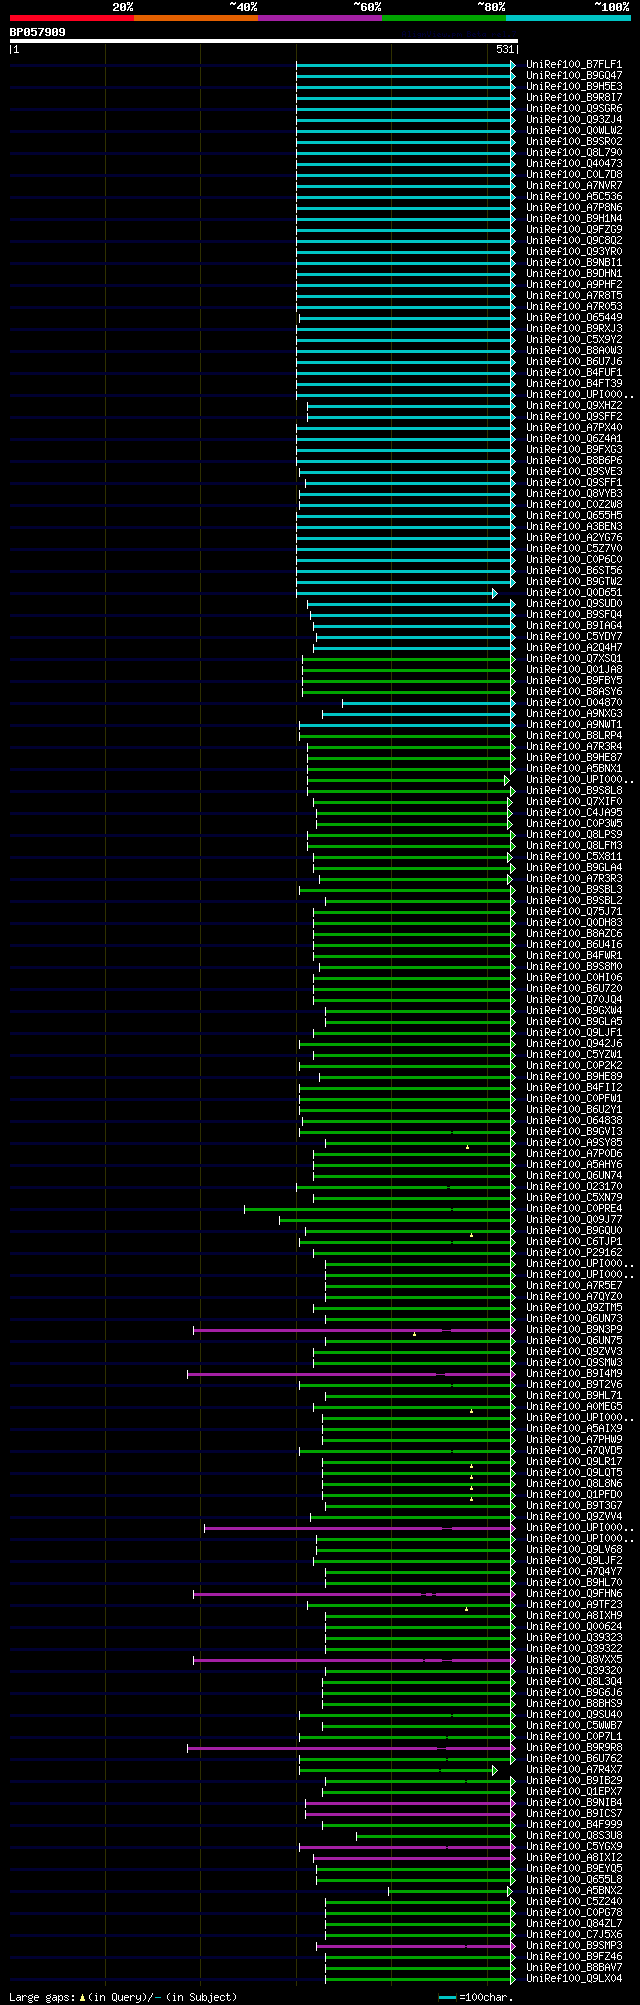The image size is (640, 2005).
Task: Select the UniRef100_Q75J71 label
Action: click(574, 911)
